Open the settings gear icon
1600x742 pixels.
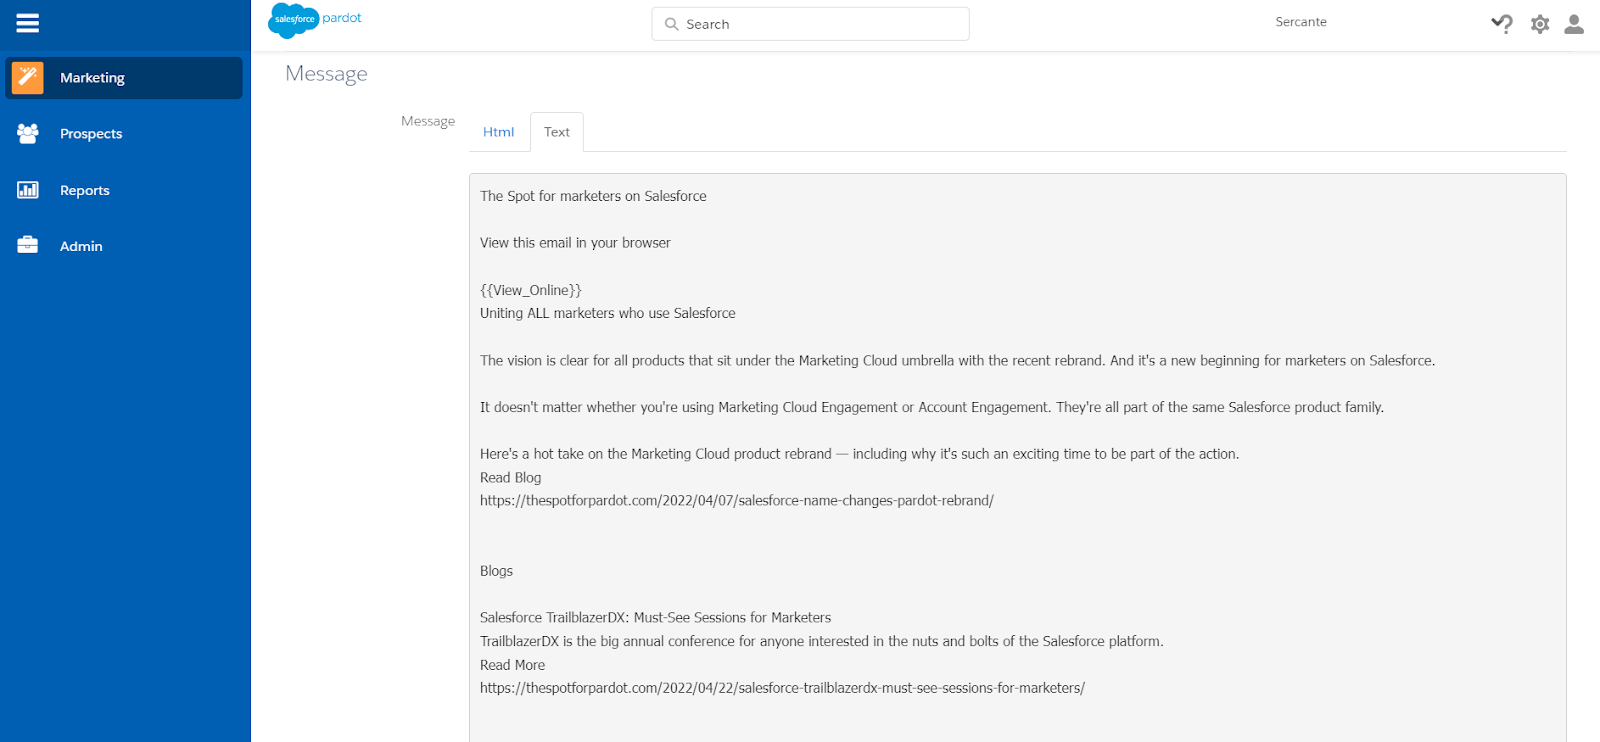pyautogui.click(x=1540, y=24)
